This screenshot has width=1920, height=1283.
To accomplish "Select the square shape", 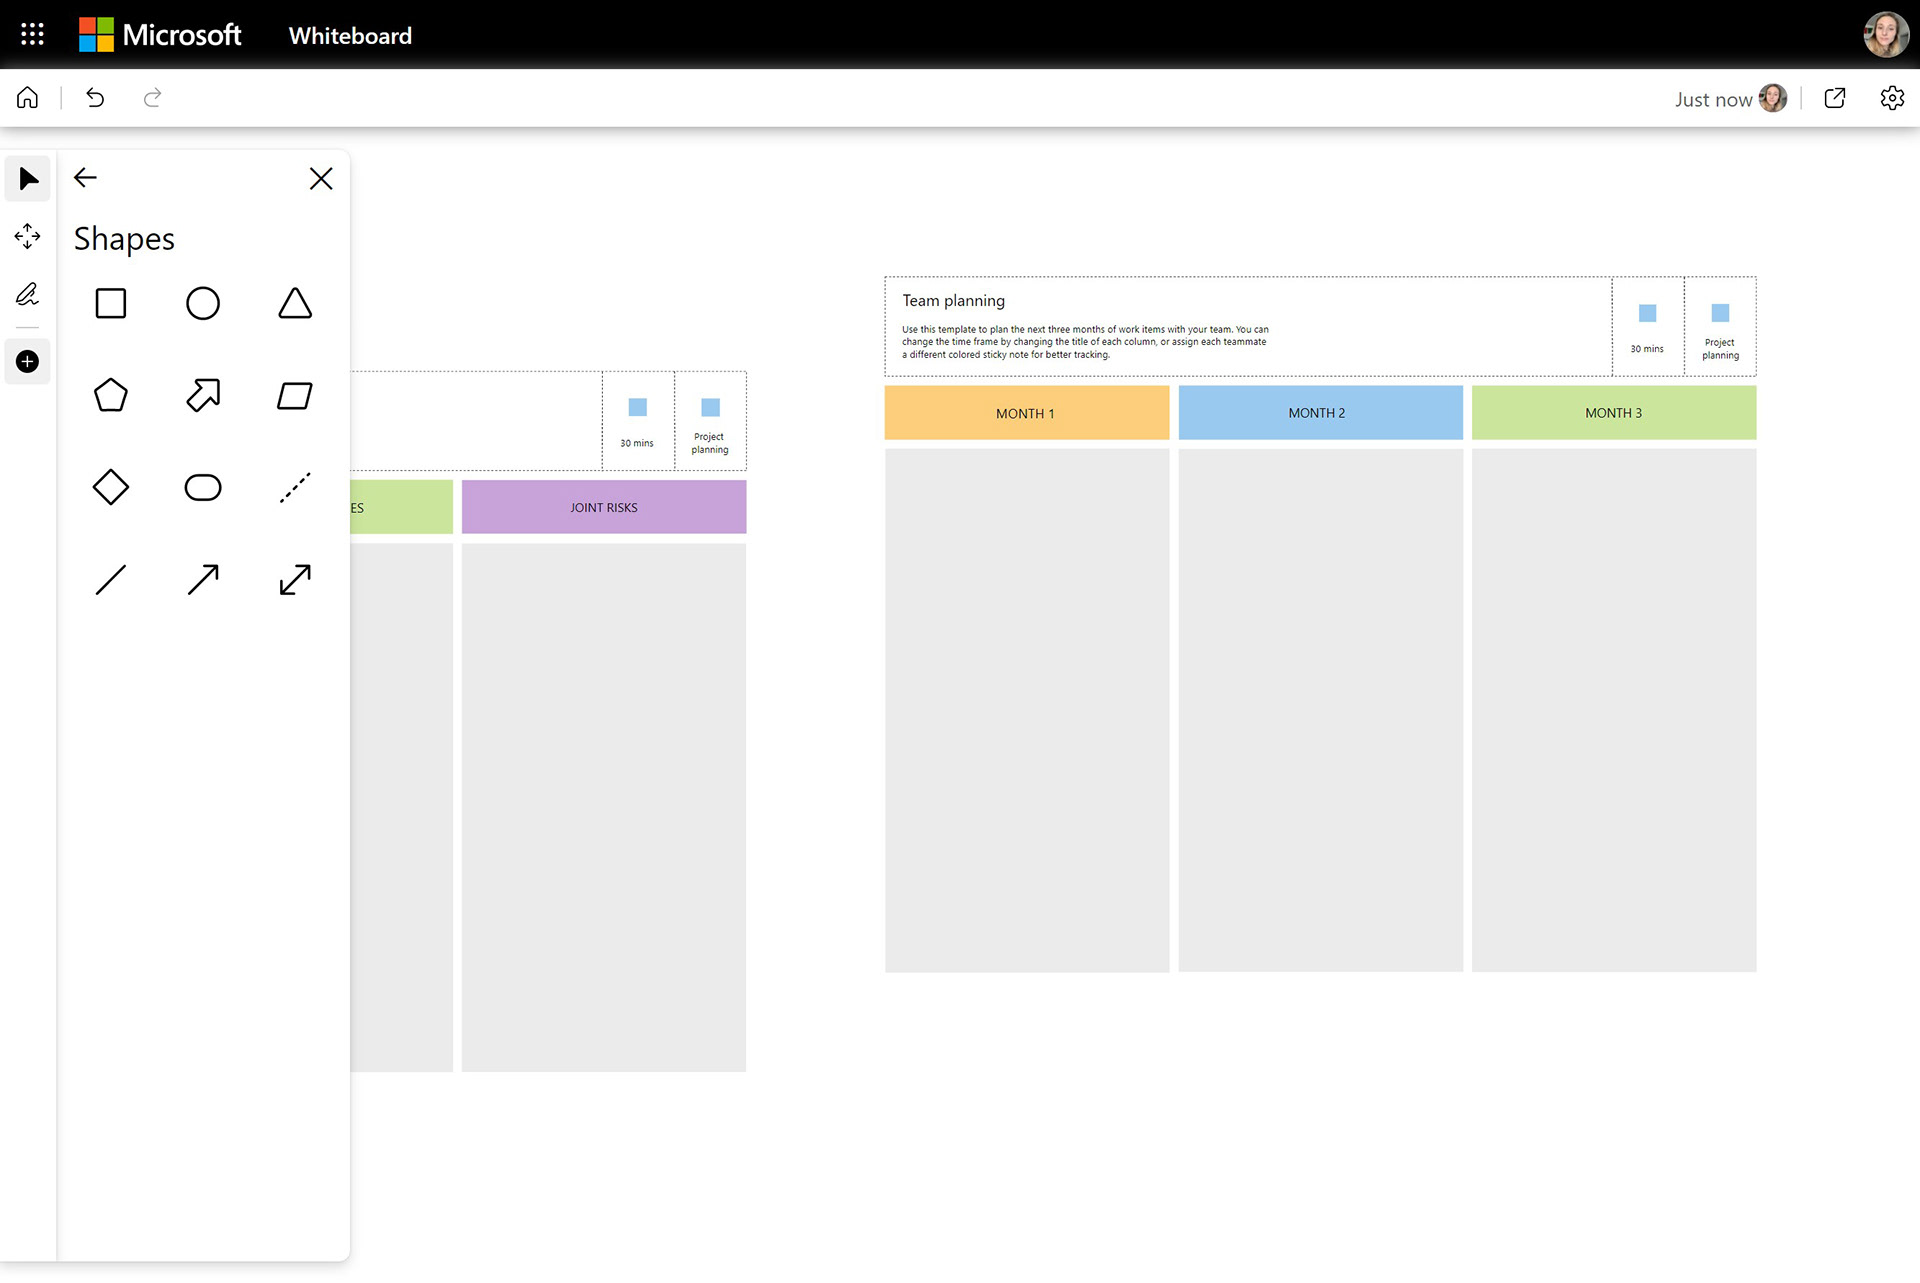I will click(111, 304).
